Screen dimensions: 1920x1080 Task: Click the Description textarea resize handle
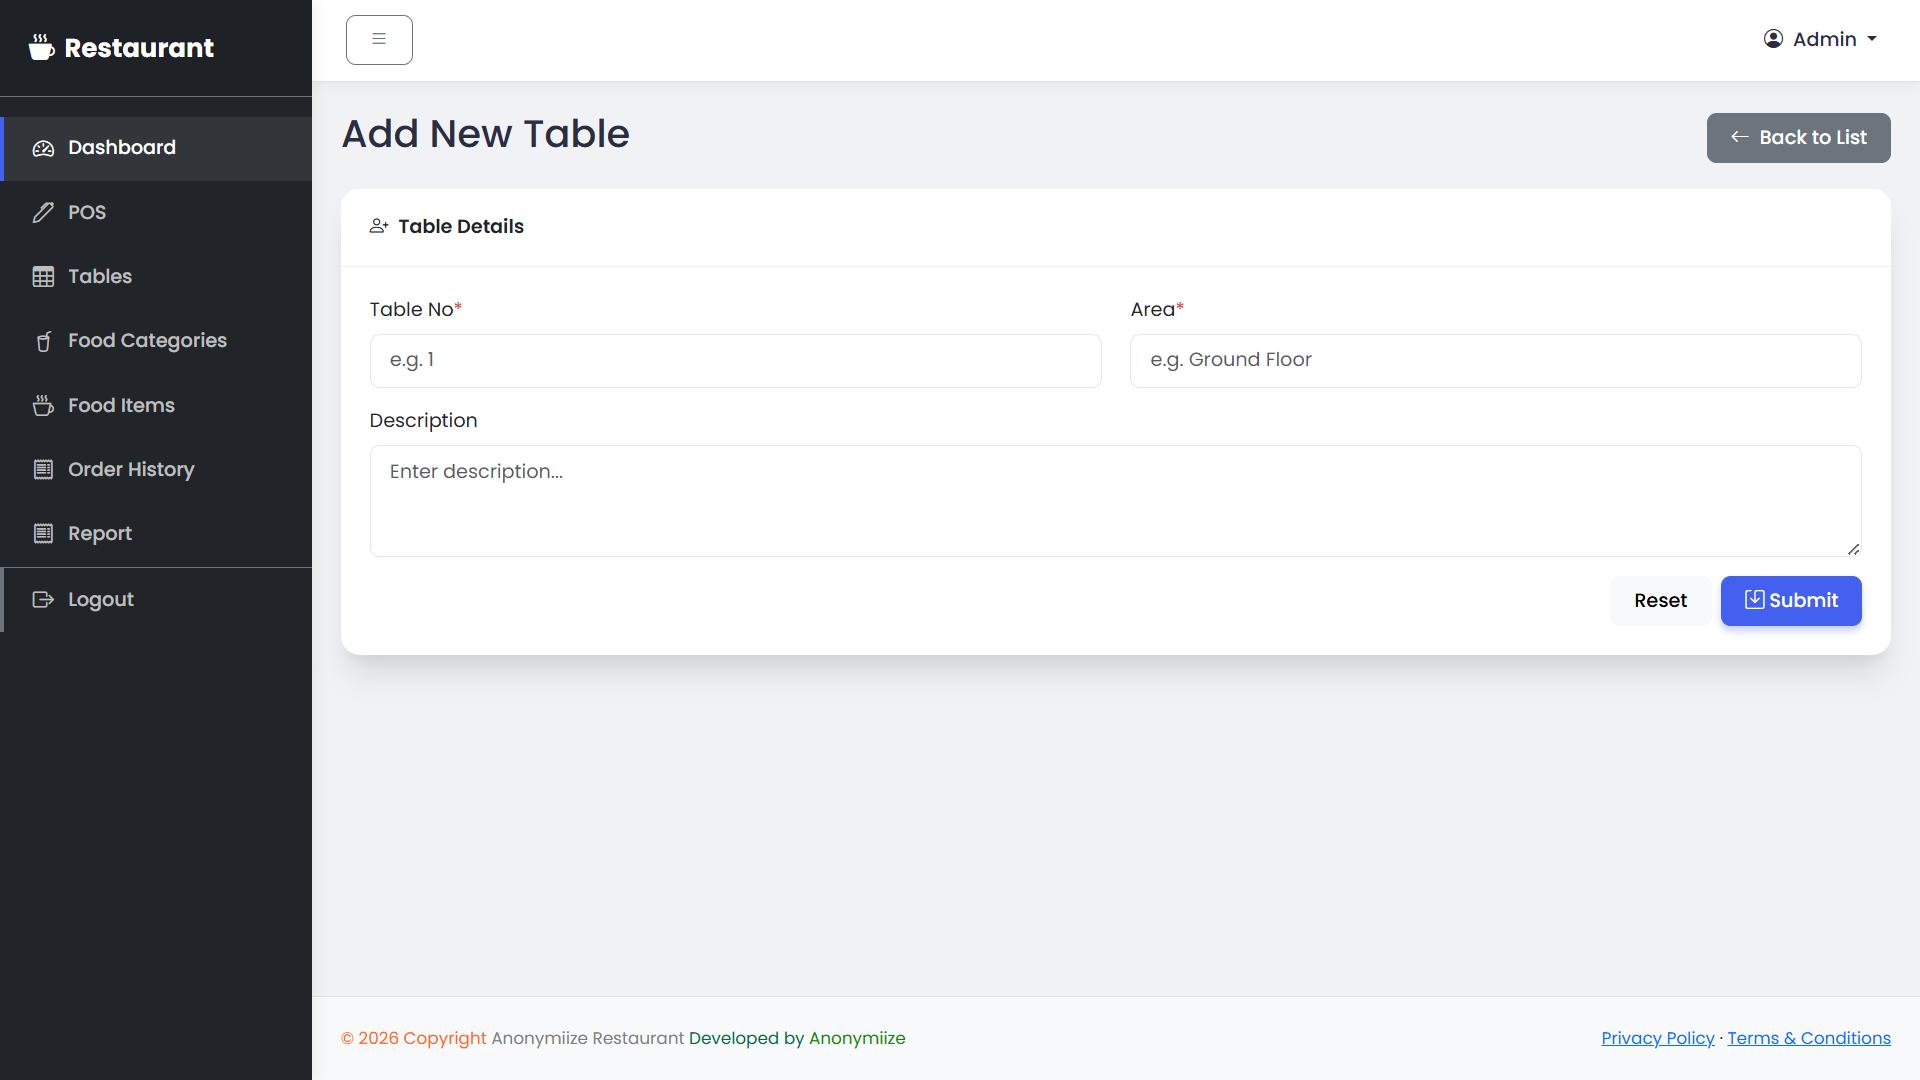[x=1853, y=549]
